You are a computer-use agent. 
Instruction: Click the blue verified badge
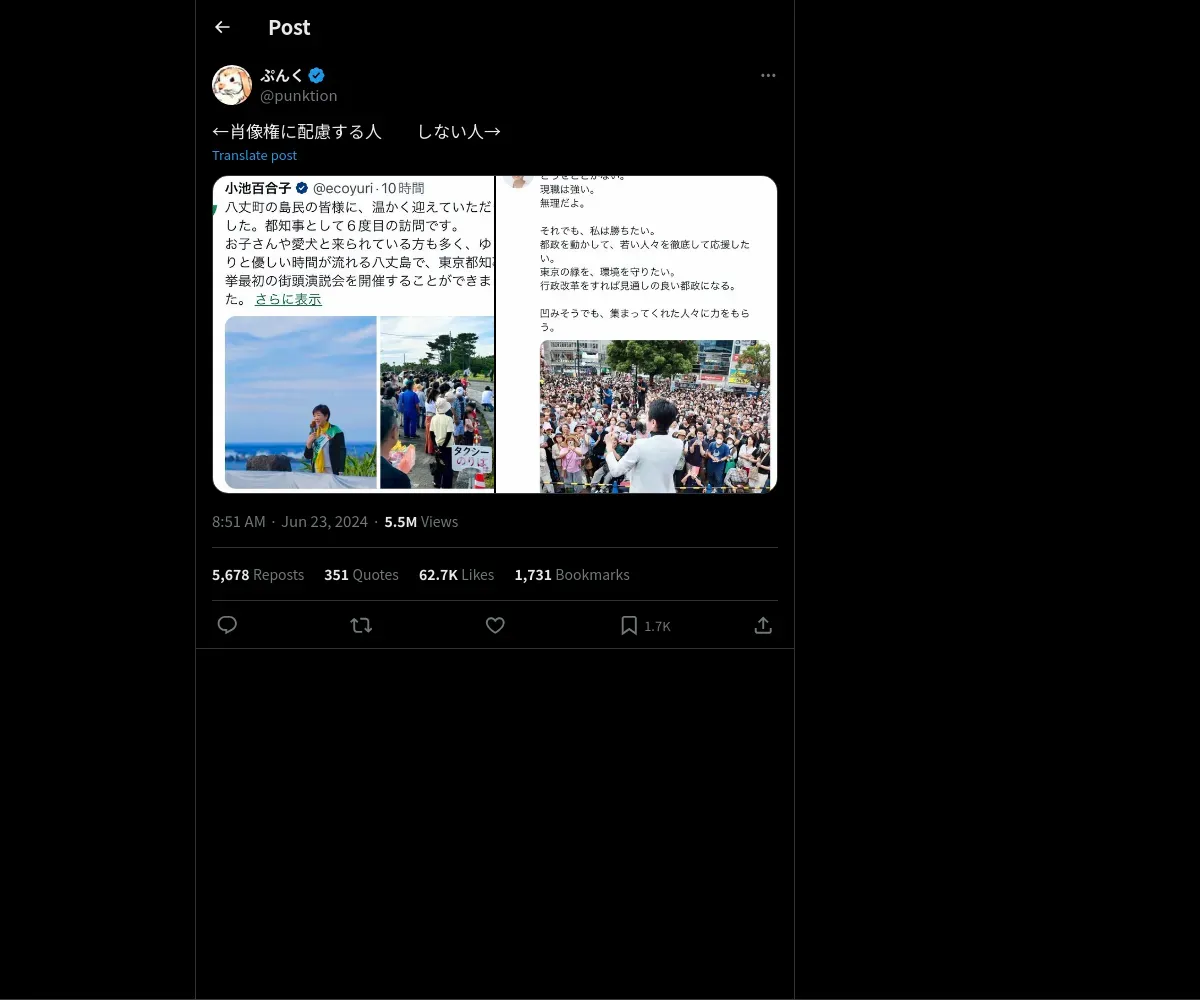click(x=316, y=75)
